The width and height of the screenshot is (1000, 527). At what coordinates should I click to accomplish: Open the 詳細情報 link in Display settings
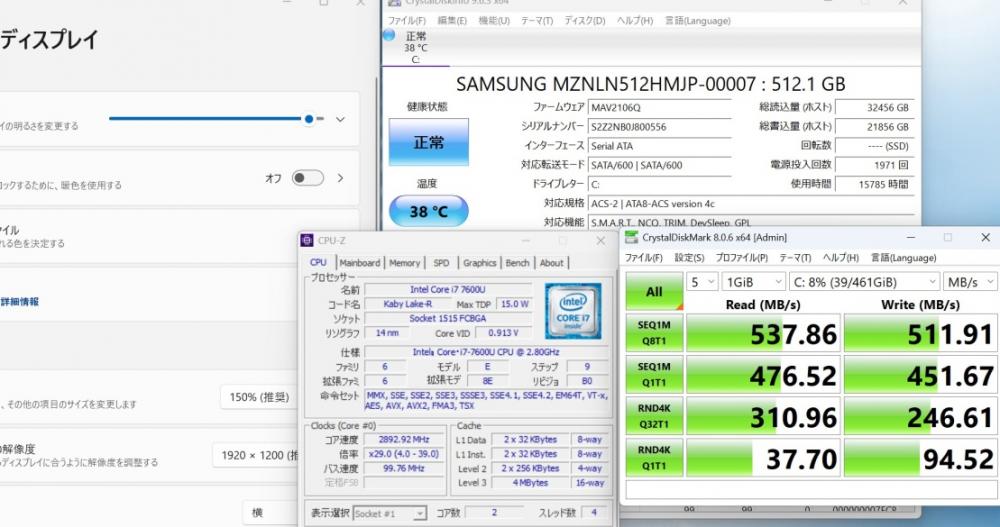(x=20, y=302)
